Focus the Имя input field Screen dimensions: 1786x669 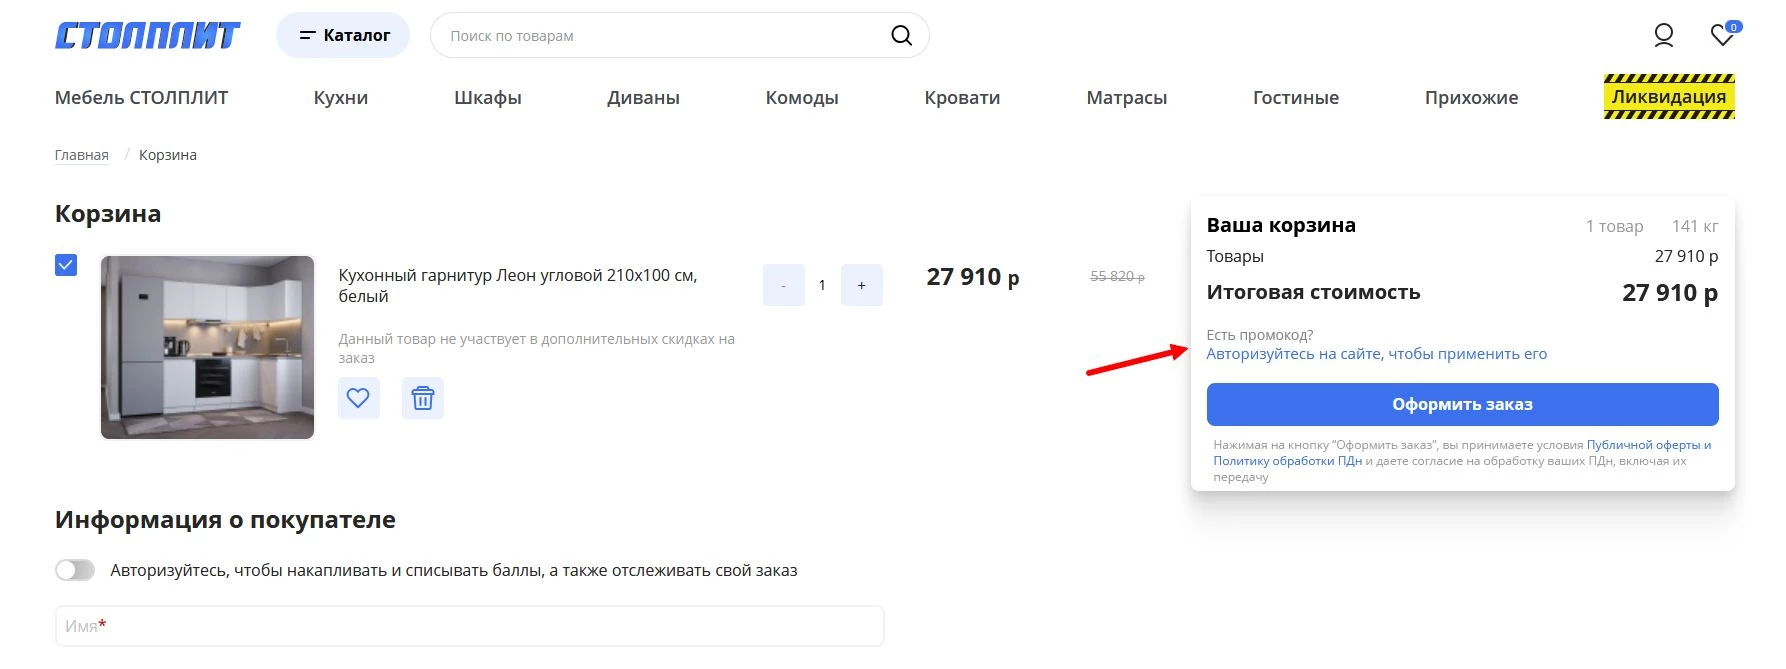coord(469,626)
